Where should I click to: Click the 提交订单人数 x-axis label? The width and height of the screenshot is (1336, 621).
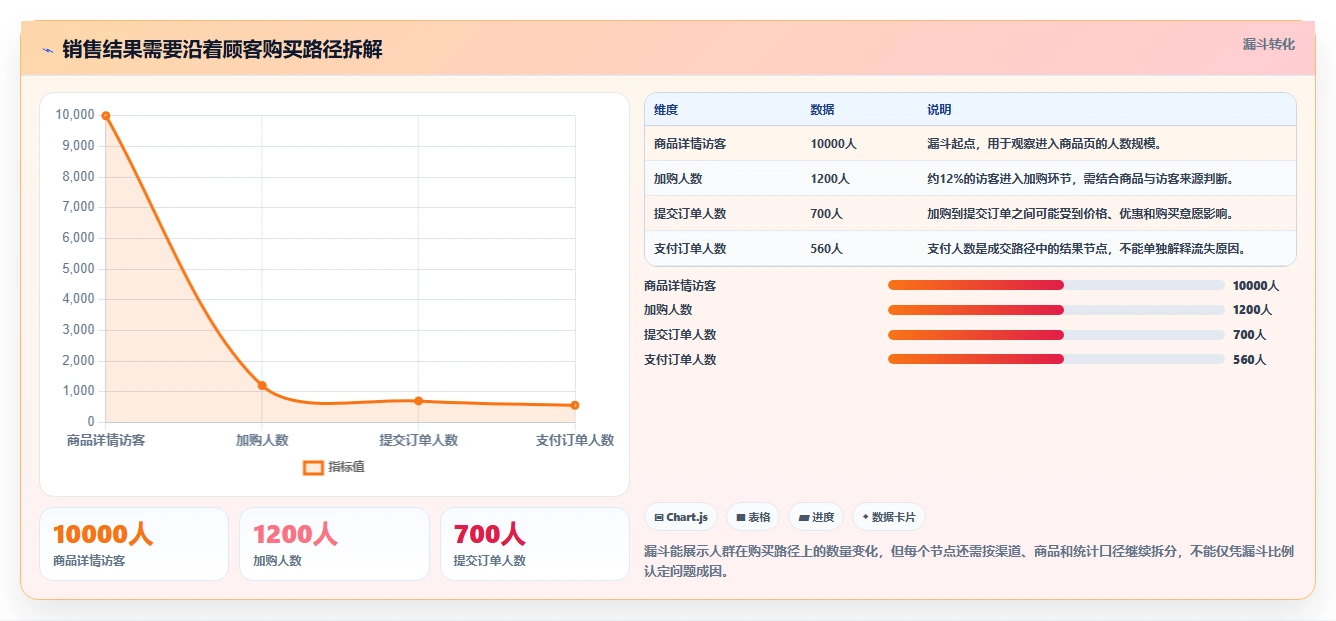tap(418, 440)
